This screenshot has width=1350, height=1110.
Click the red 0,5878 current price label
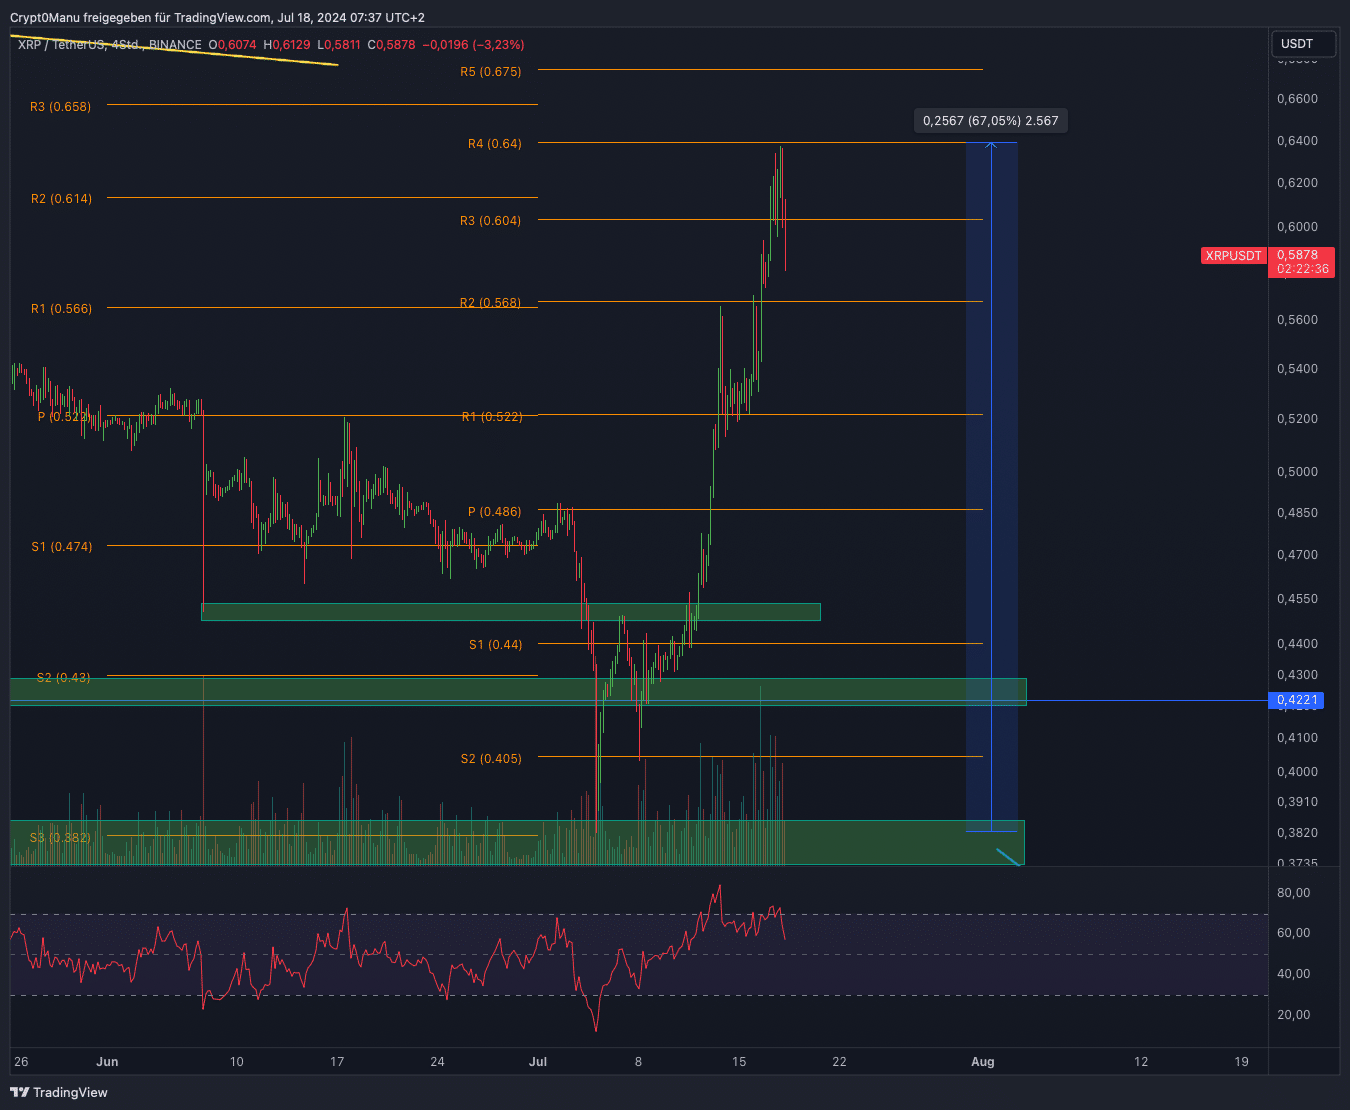[1301, 255]
